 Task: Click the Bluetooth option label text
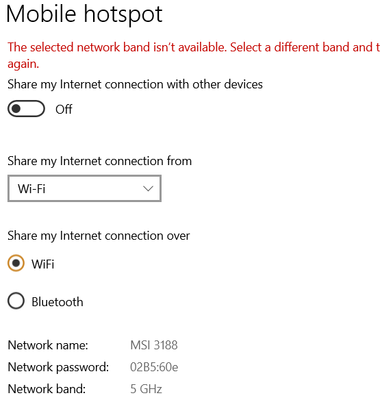click(57, 302)
